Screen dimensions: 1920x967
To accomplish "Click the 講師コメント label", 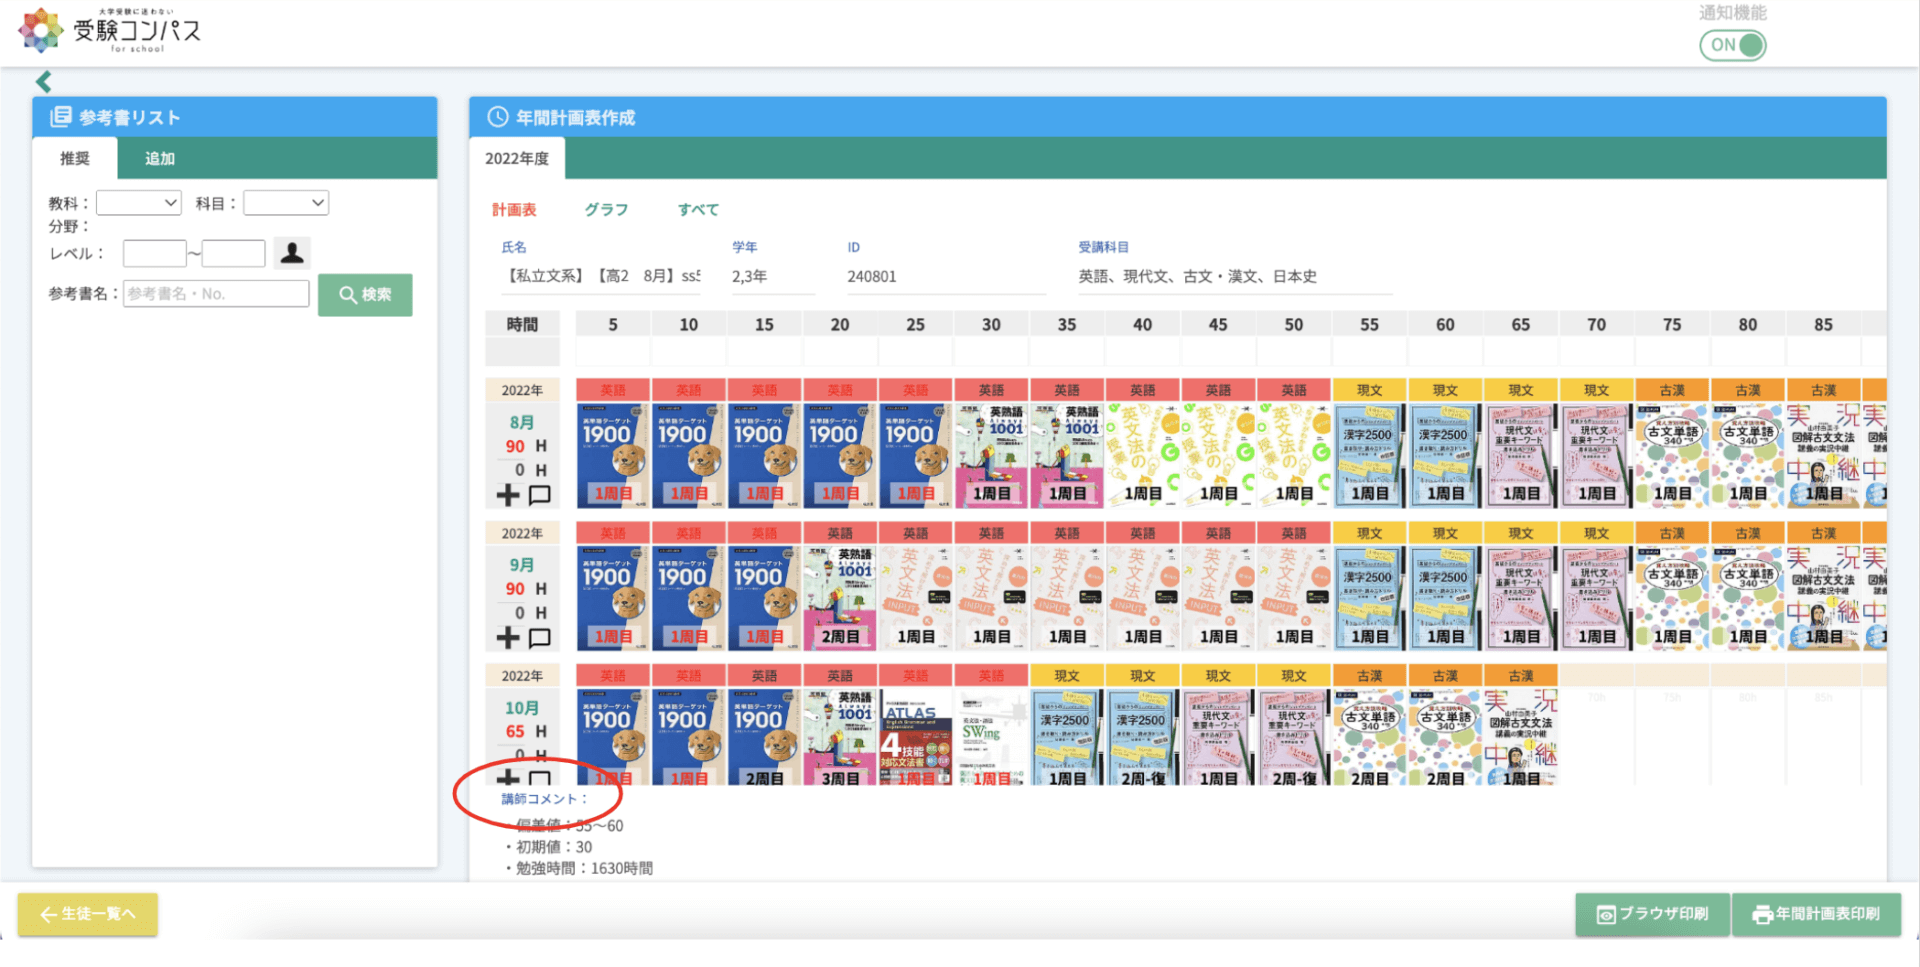I will pos(544,799).
